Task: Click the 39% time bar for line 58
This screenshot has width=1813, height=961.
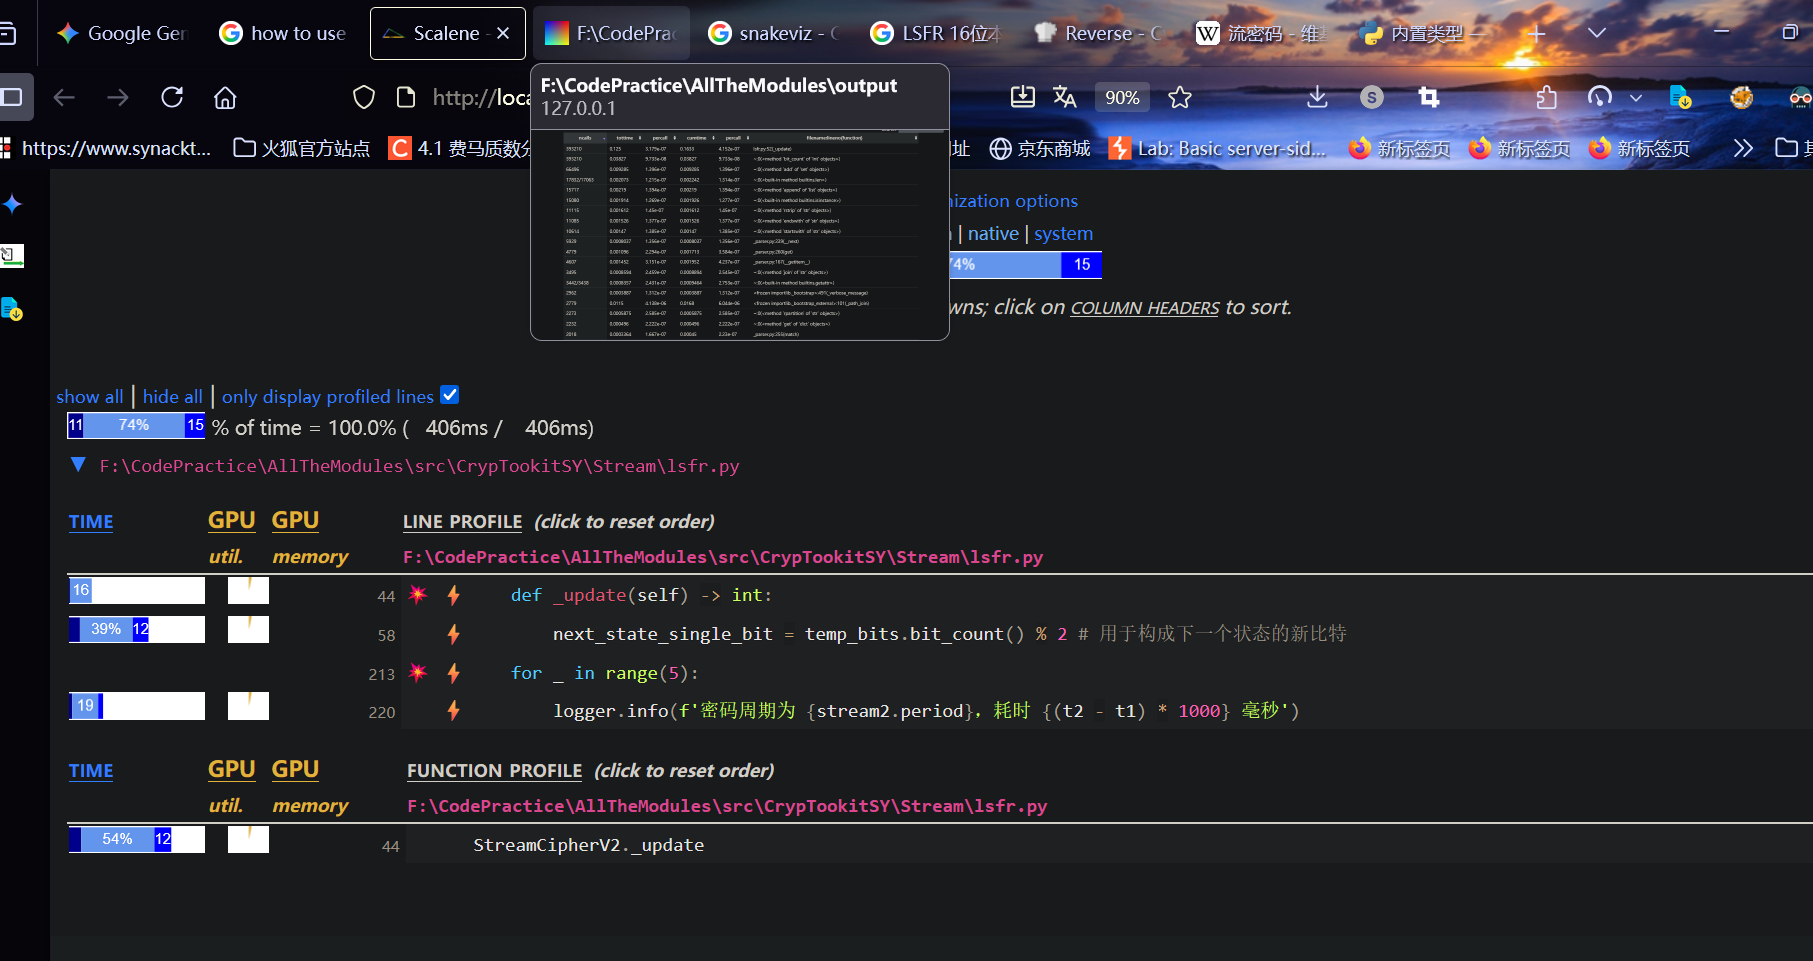Action: [x=106, y=629]
